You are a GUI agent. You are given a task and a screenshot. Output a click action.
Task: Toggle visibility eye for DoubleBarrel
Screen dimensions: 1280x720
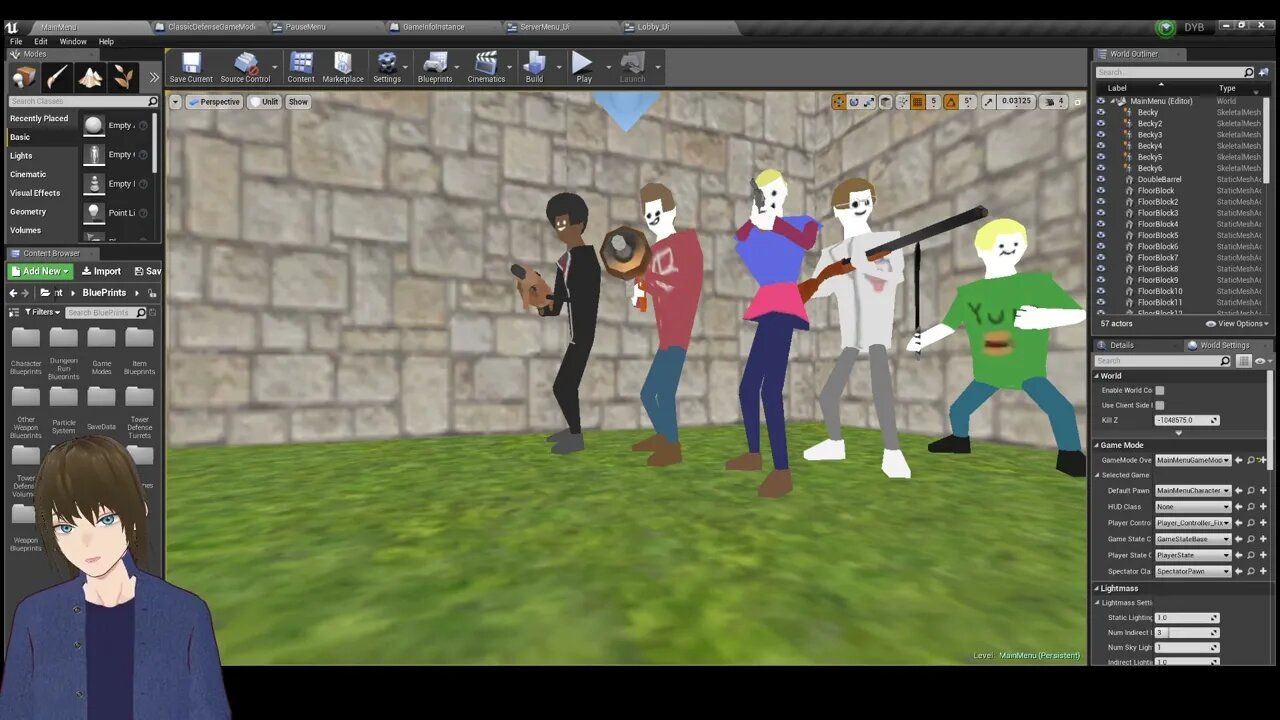coord(1101,179)
